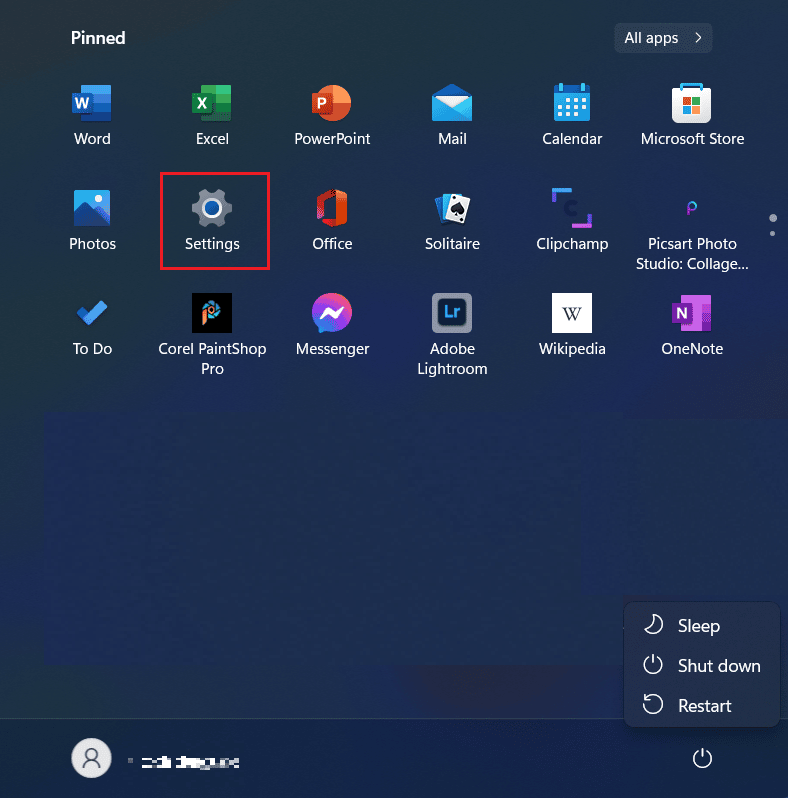This screenshot has height=798, width=788.
Task: Open the Mail app
Action: click(452, 116)
